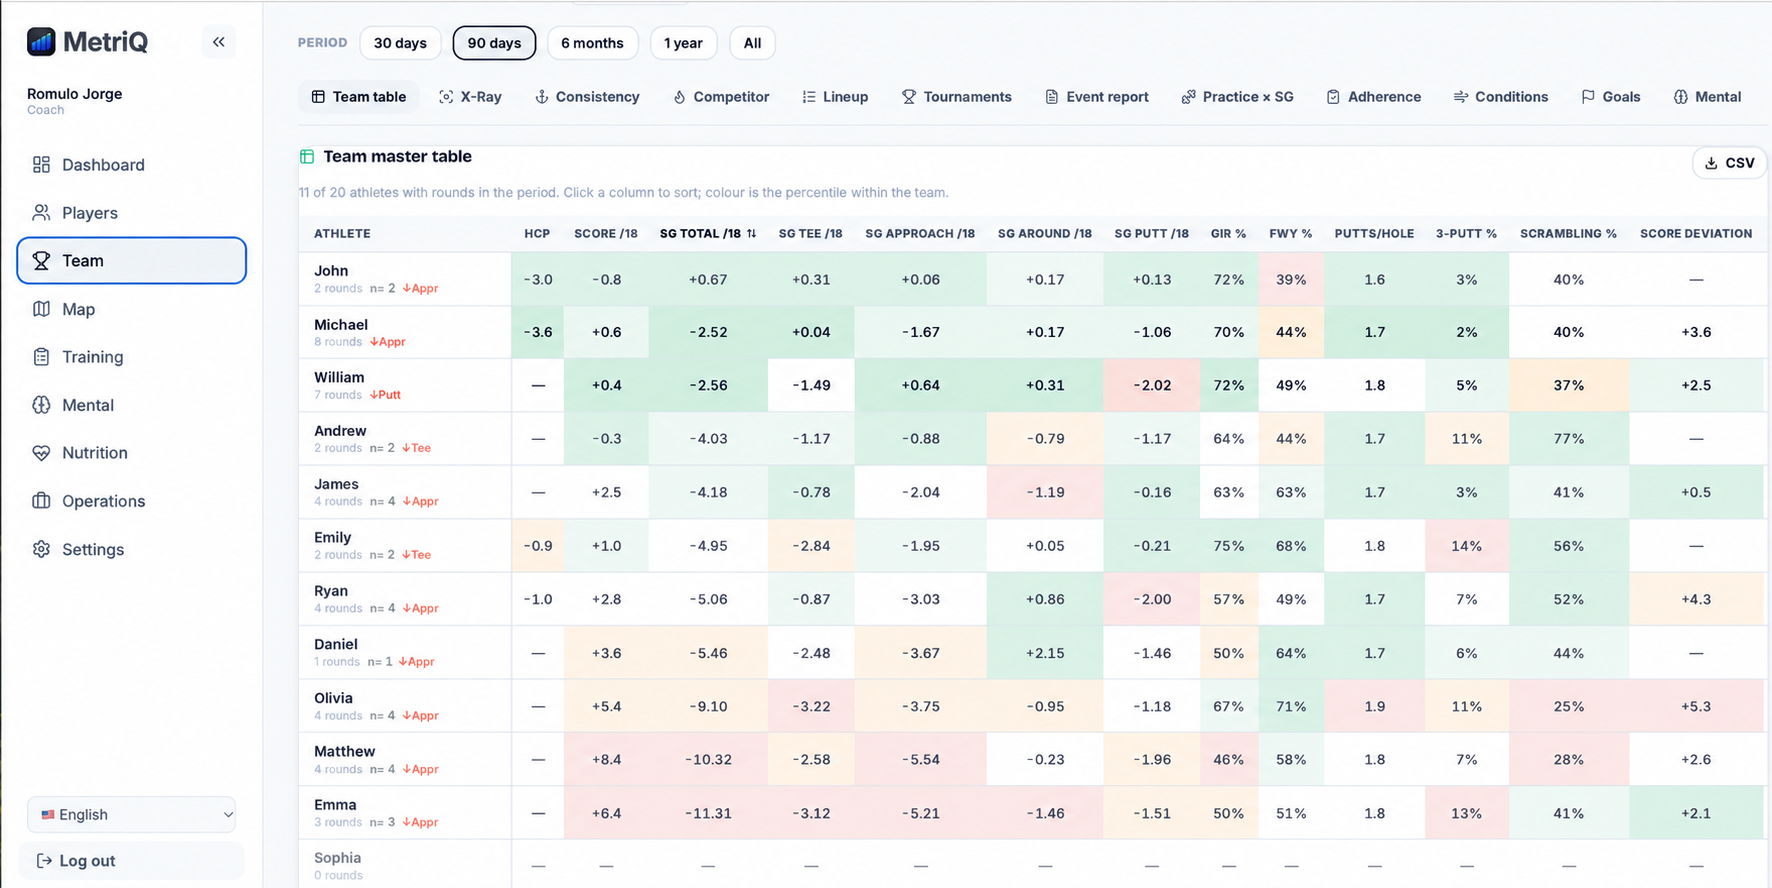Select the 6 months period

592,43
